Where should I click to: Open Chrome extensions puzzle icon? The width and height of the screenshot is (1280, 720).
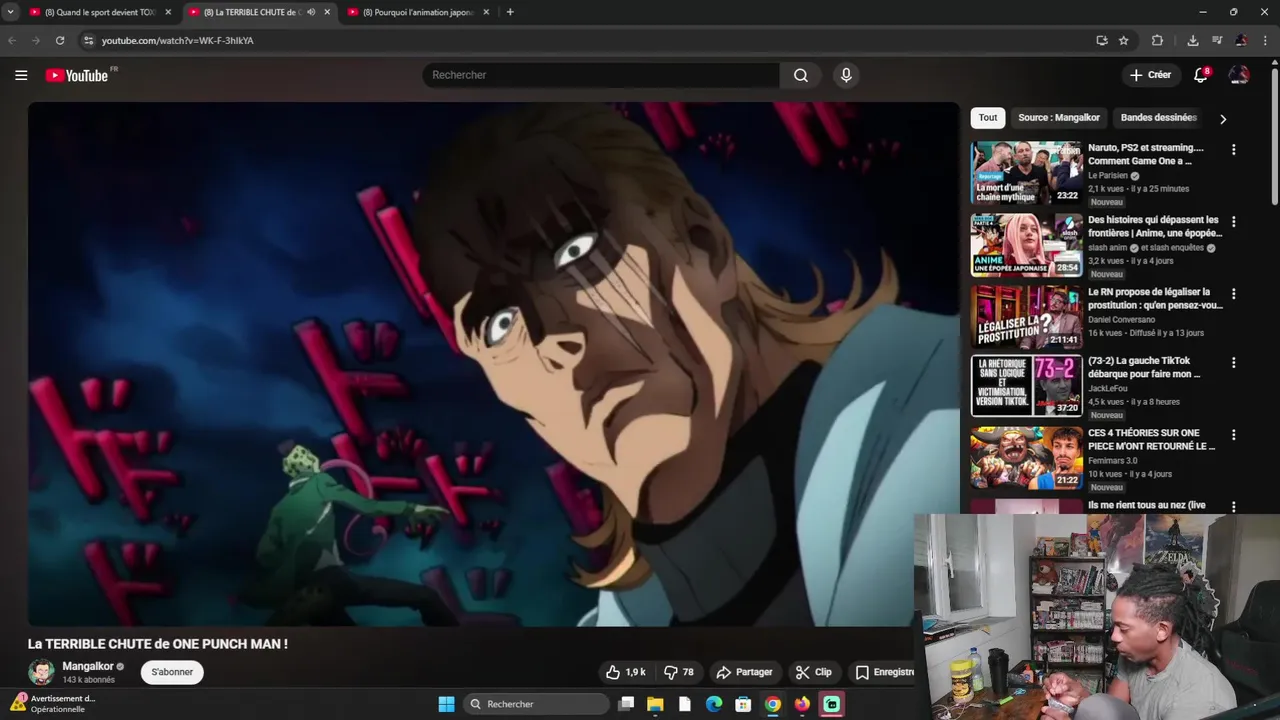(1157, 40)
